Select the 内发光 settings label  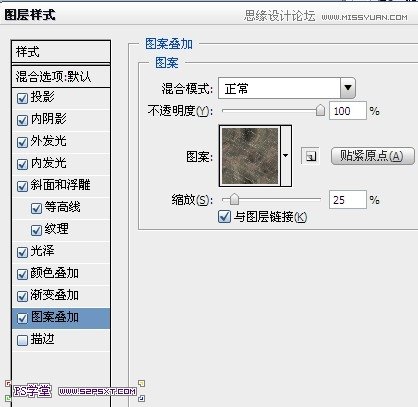click(49, 163)
